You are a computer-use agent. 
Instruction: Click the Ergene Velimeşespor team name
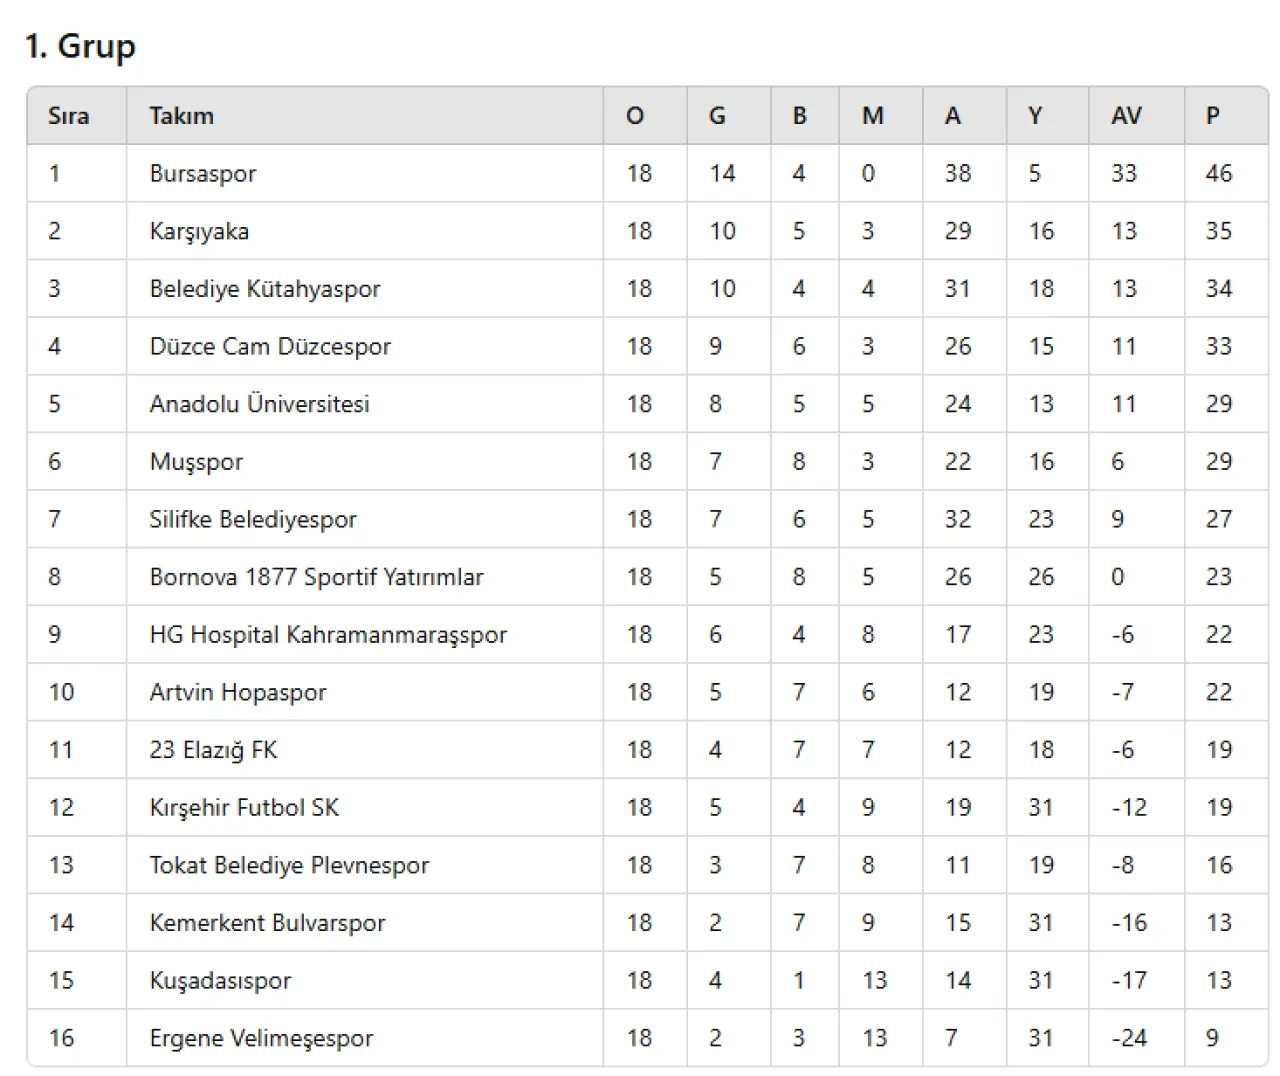pyautogui.click(x=261, y=1039)
